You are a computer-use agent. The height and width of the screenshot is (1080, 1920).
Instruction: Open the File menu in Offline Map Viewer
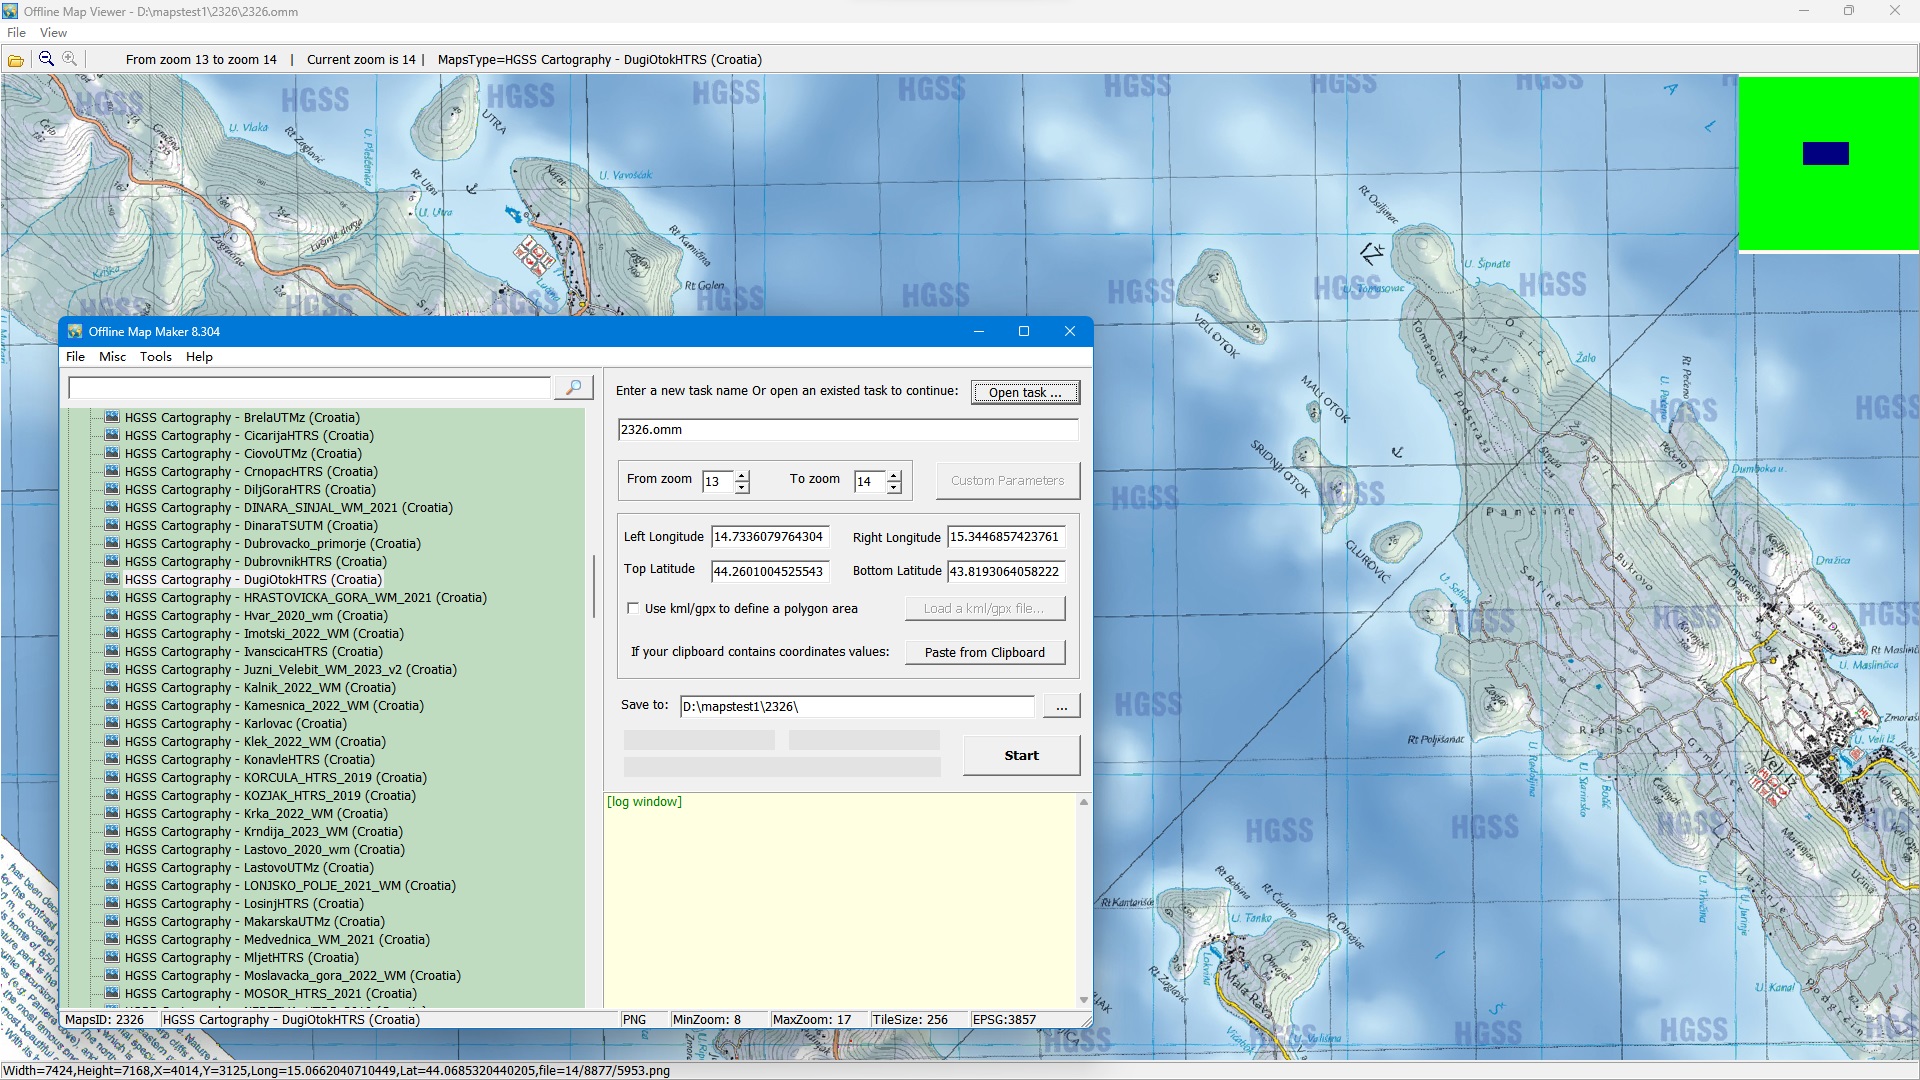coord(16,33)
